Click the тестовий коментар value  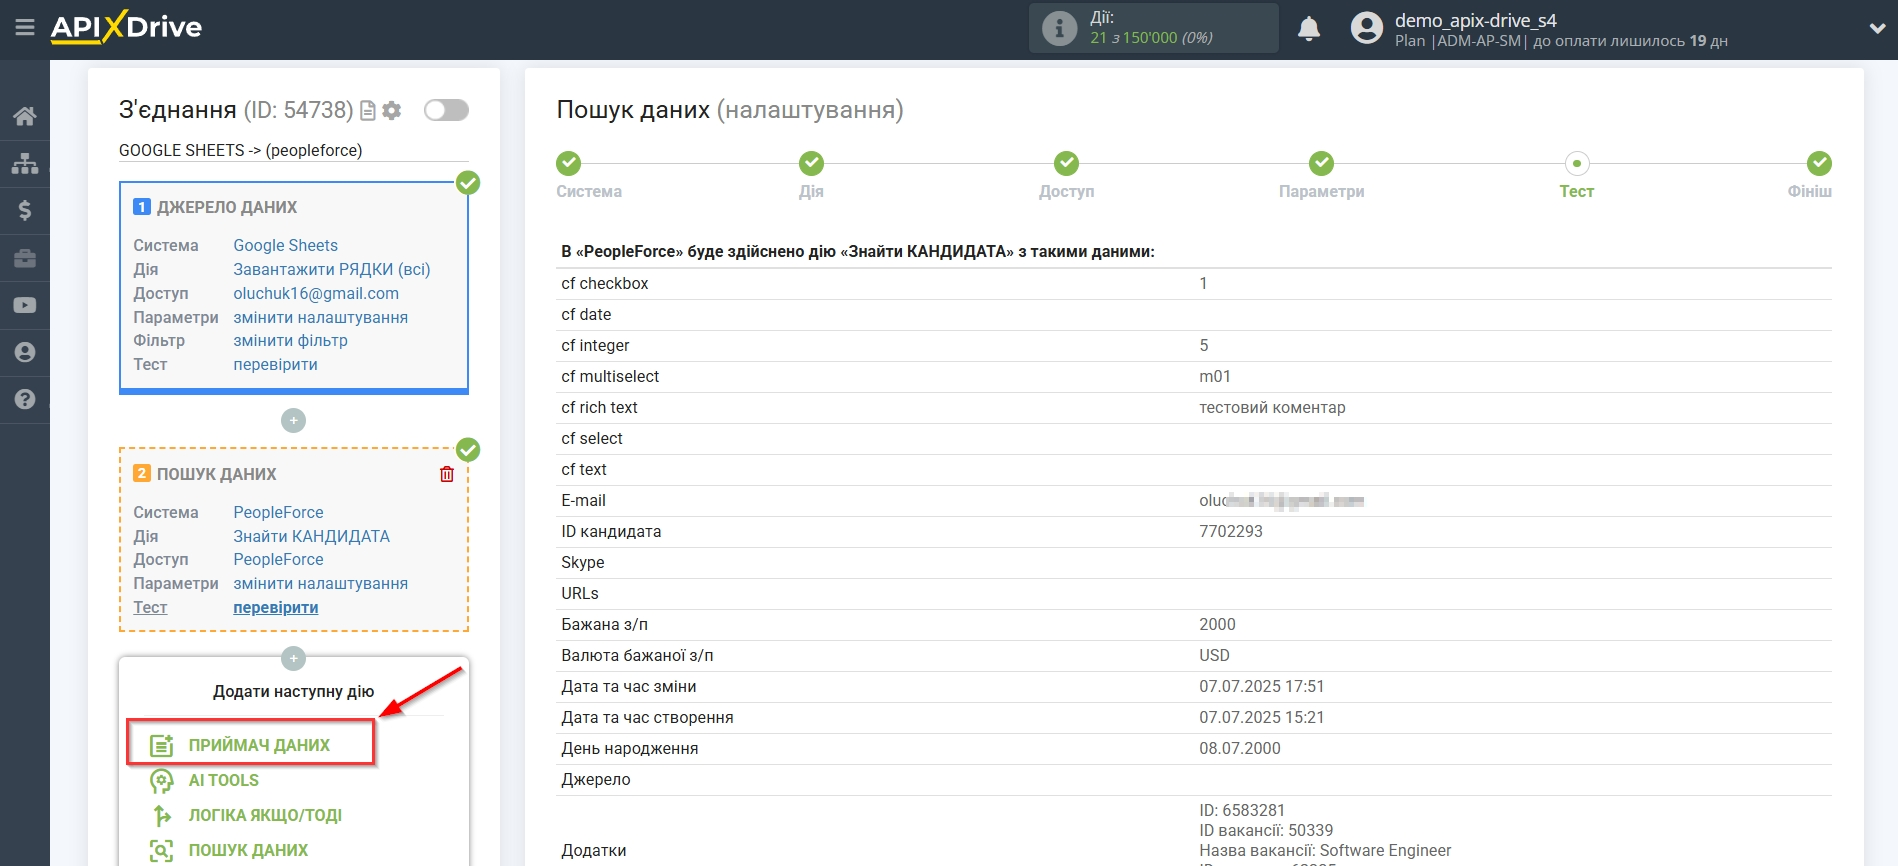coord(1272,407)
